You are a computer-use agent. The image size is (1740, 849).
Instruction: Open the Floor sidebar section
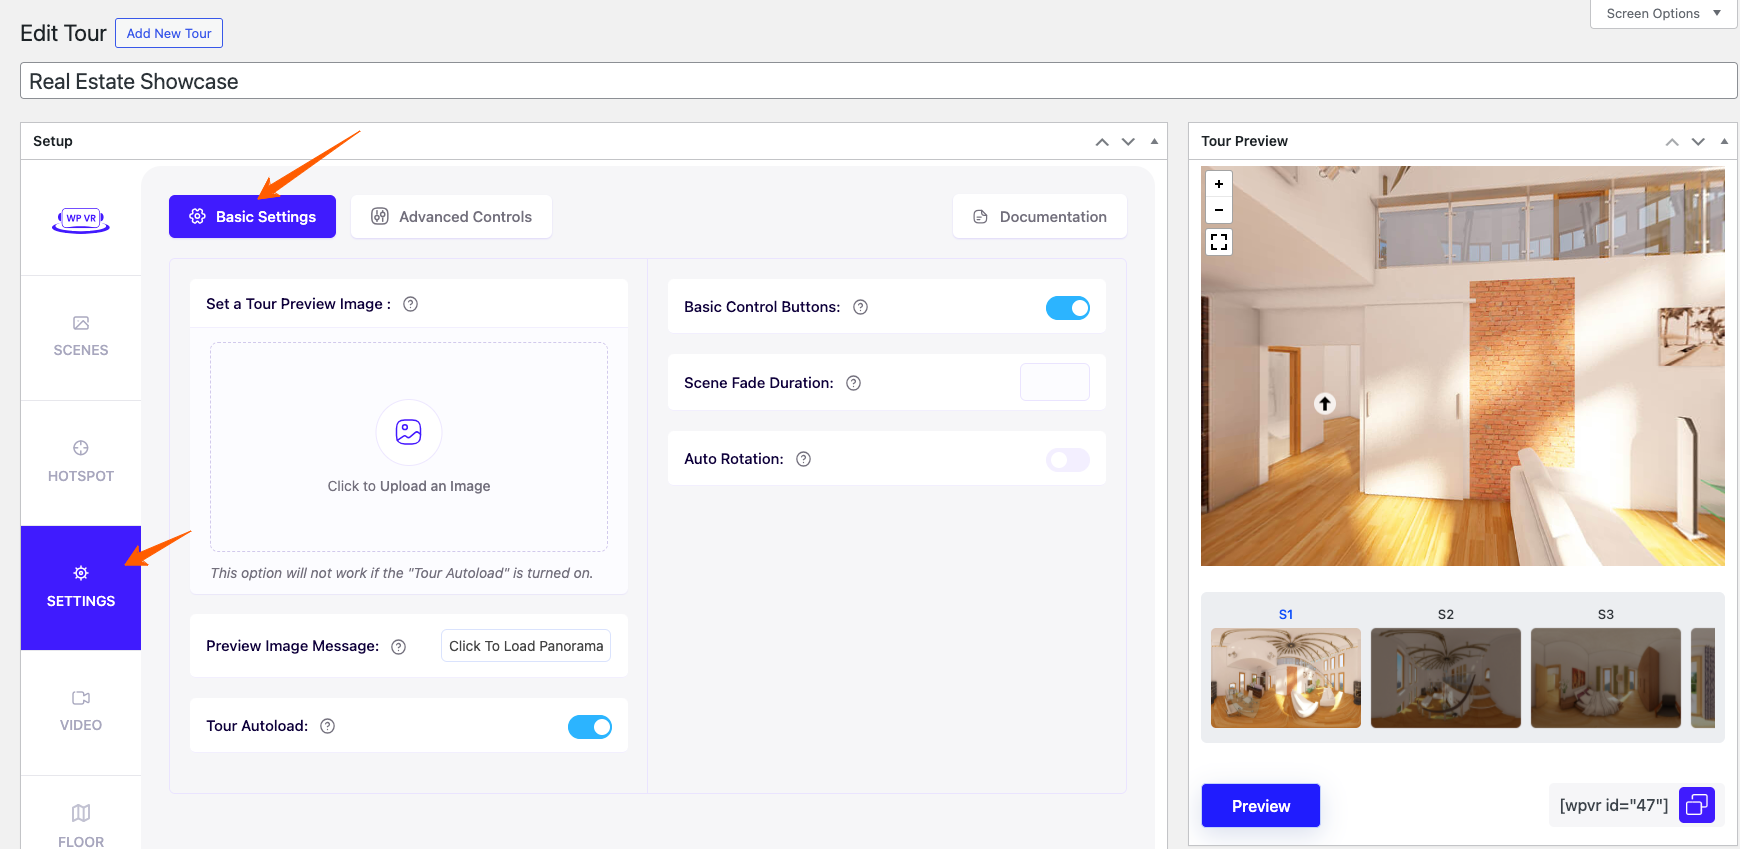pyautogui.click(x=81, y=825)
